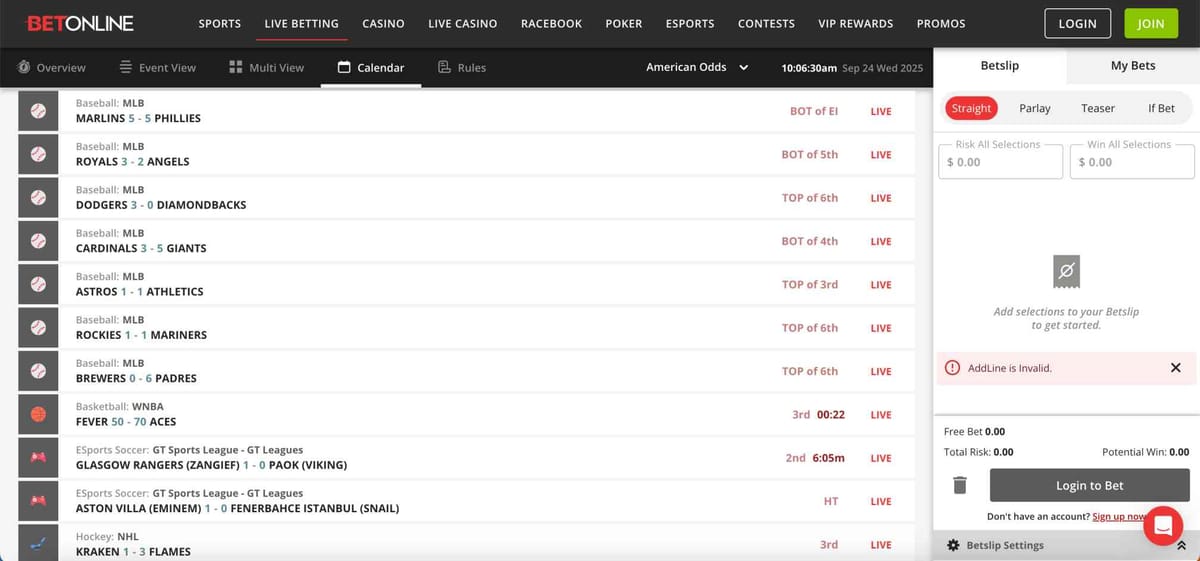Screen dimensions: 1200x561
Task: Click the red warning icon in the alert
Action: 953,368
